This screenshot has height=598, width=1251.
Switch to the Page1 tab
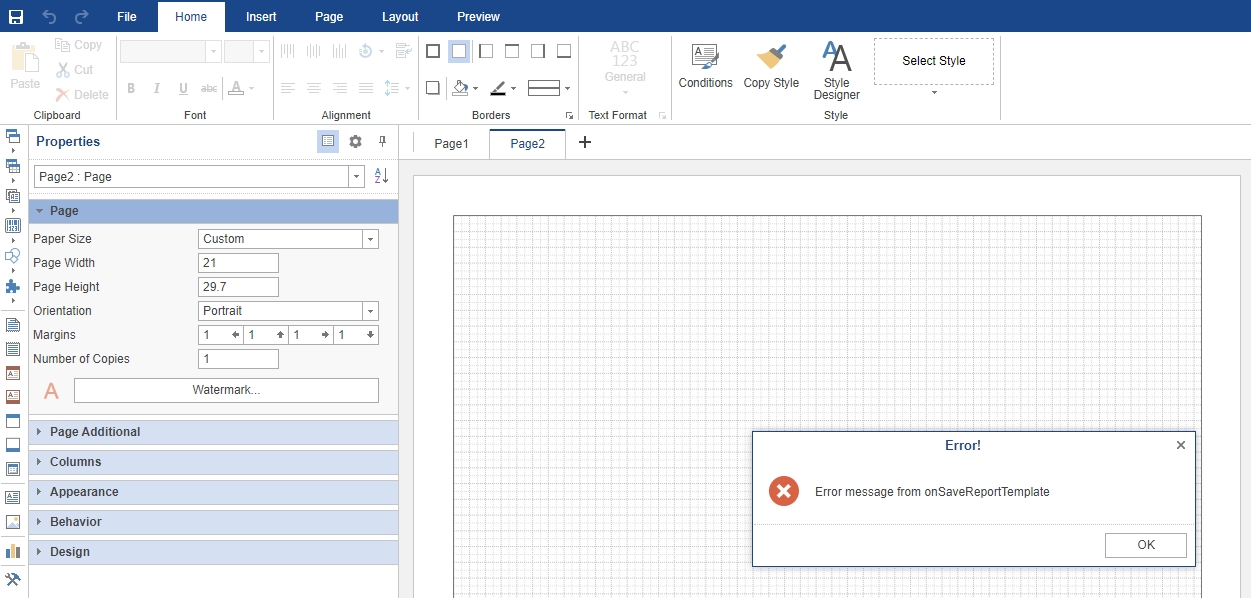[451, 144]
